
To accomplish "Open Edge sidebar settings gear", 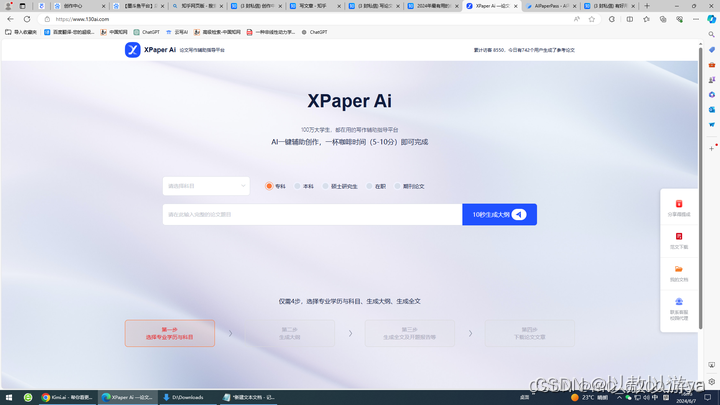I will coord(711,382).
